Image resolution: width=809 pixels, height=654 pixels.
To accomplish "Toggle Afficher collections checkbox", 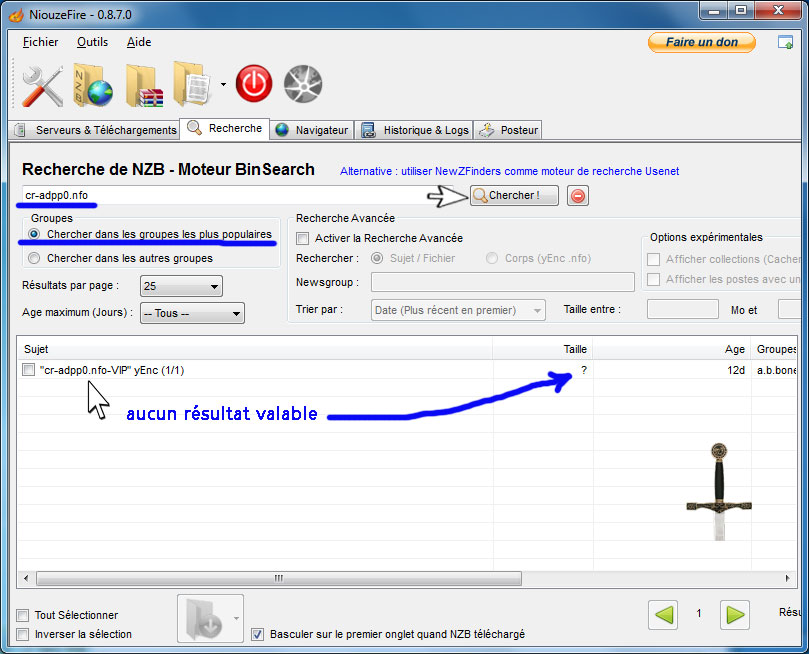I will tap(654, 259).
